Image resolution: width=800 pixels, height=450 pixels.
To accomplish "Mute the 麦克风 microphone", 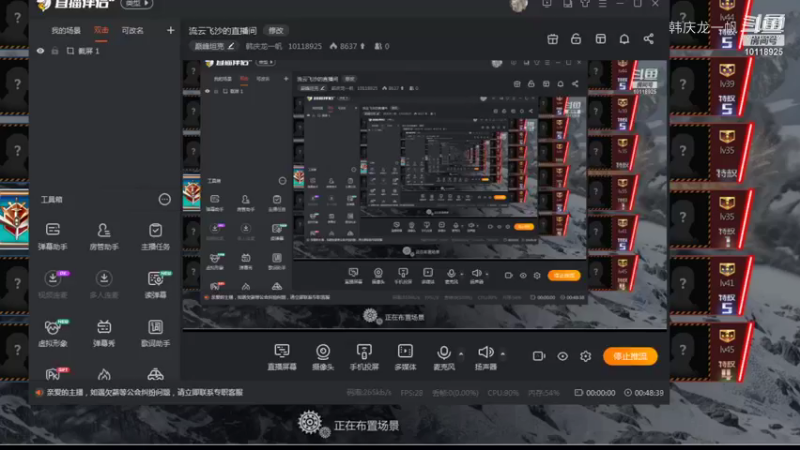I will click(x=444, y=357).
